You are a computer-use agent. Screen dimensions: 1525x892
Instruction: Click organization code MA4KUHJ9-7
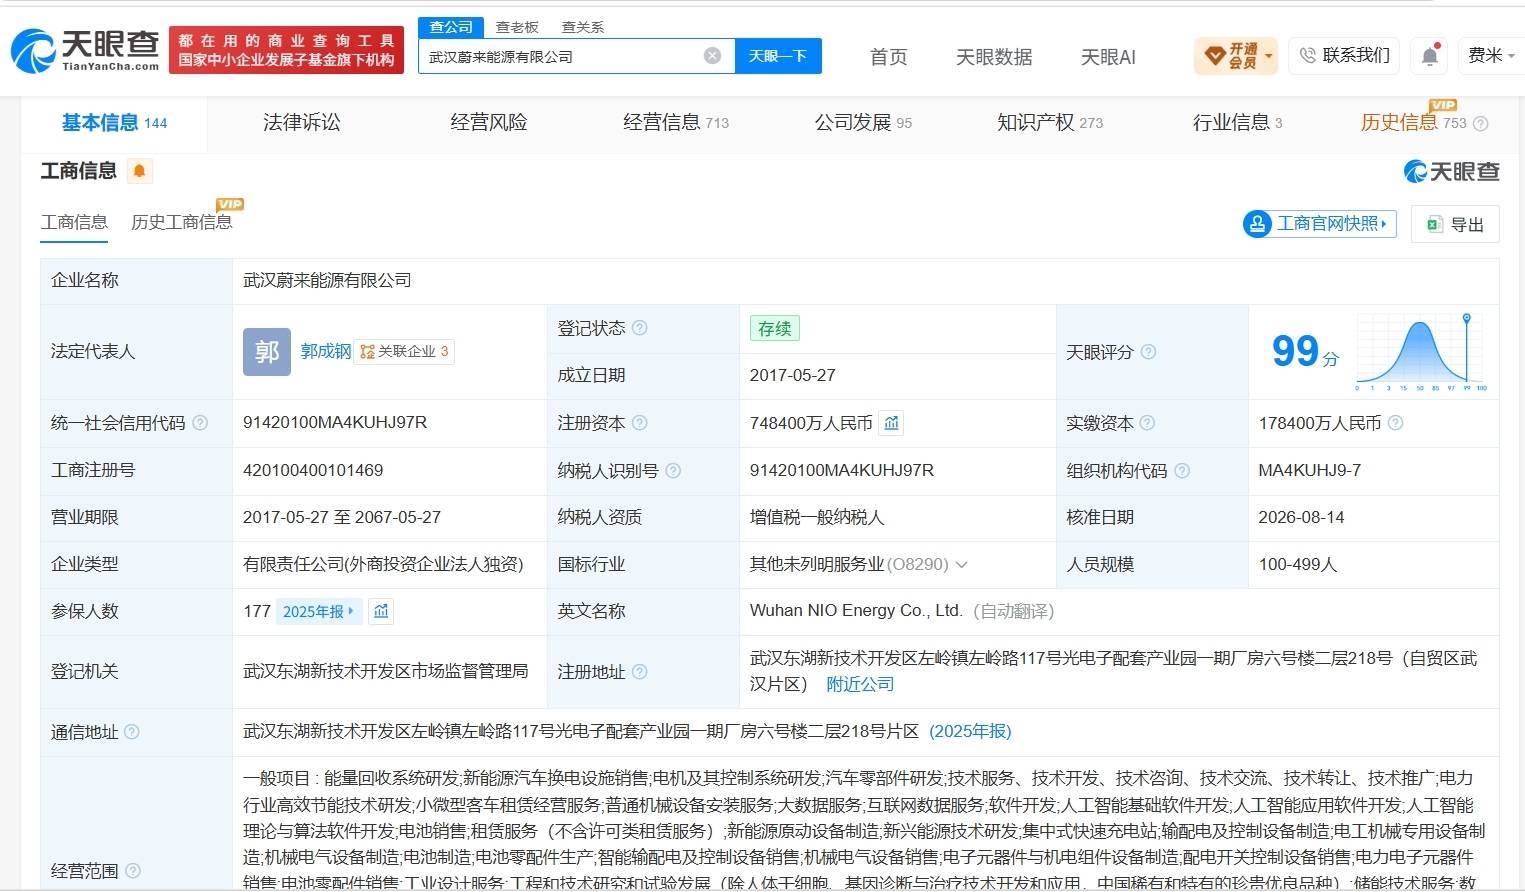pyautogui.click(x=1309, y=470)
